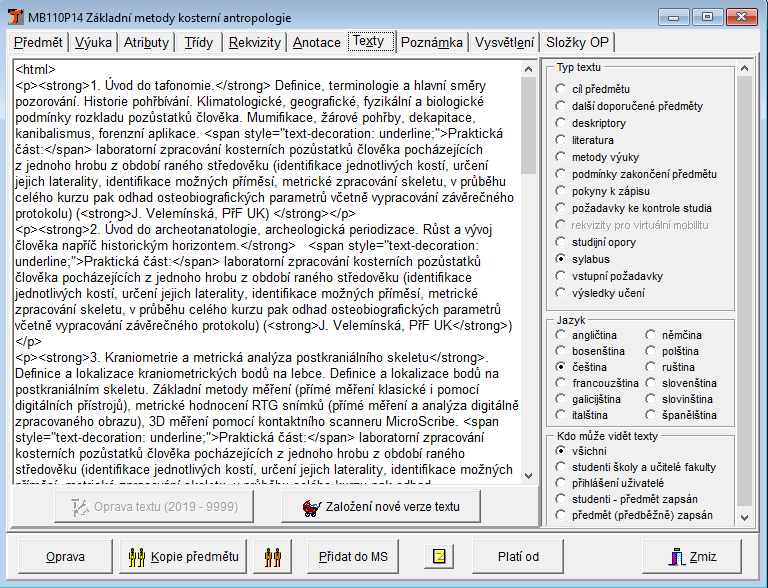
Task: Click the yellow note icon button
Action: point(438,556)
